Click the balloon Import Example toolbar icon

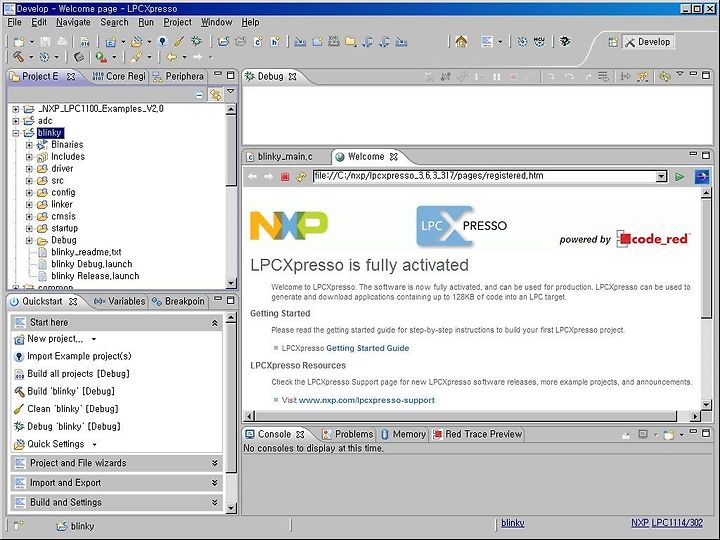pyautogui.click(x=162, y=42)
